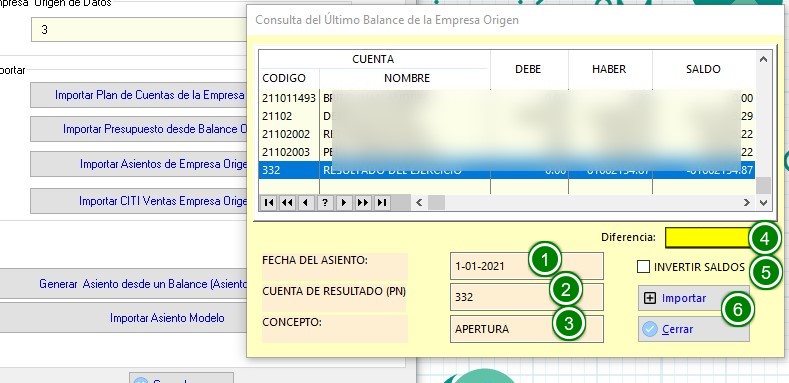Select row with code 21102002
Image resolution: width=789 pixels, height=383 pixels.
click(507, 134)
